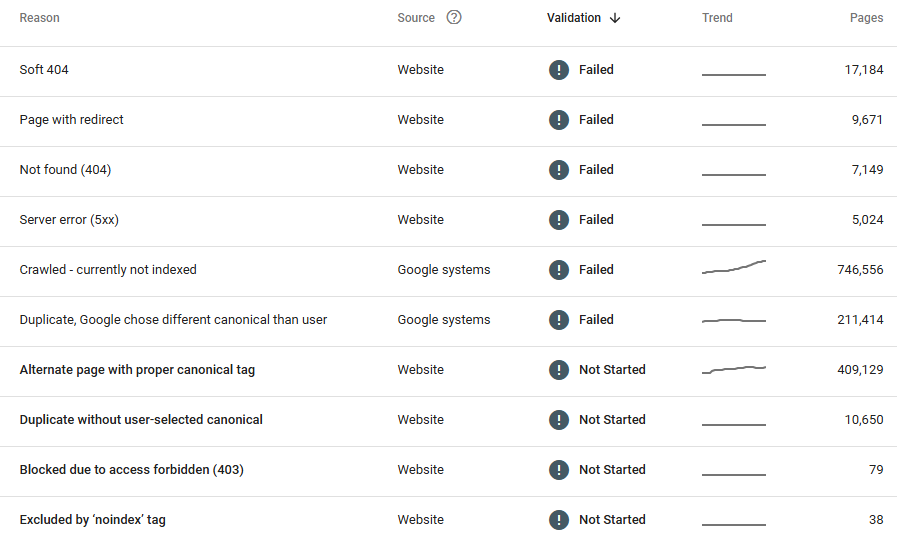Click Failed icon in Not found (404) row
This screenshot has height=544, width=897.
[558, 170]
